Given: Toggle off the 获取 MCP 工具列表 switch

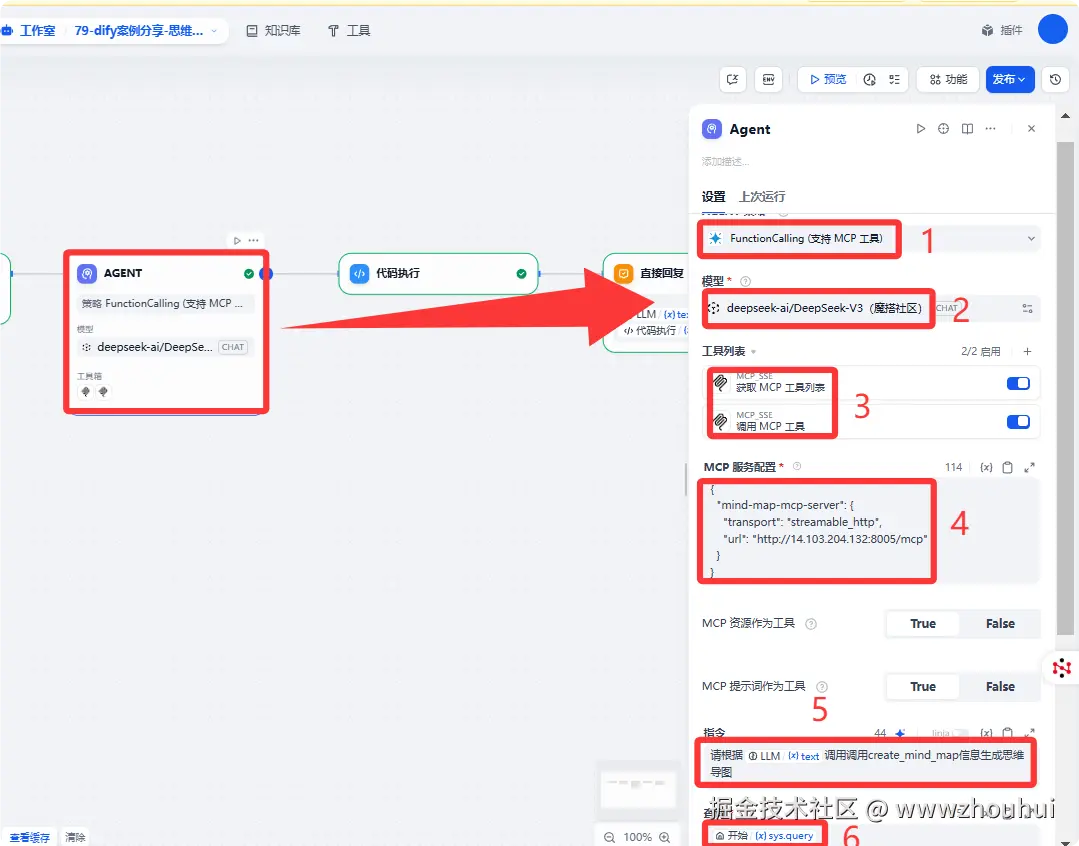Looking at the screenshot, I should [1018, 383].
